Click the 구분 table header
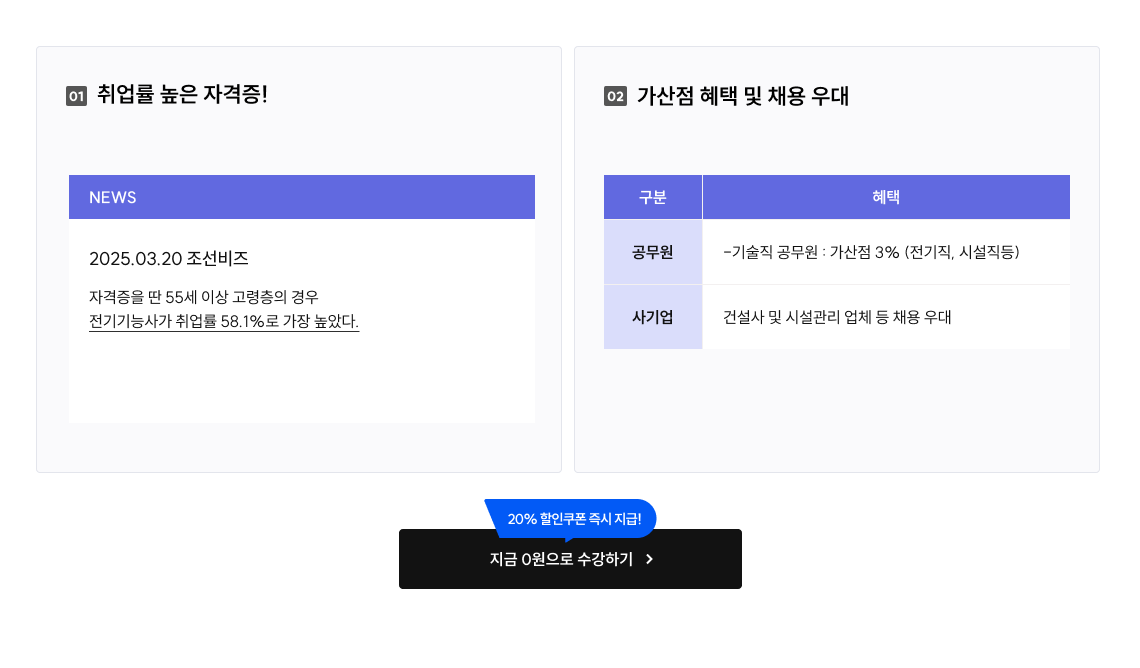The height and width of the screenshot is (668, 1140). pos(653,197)
